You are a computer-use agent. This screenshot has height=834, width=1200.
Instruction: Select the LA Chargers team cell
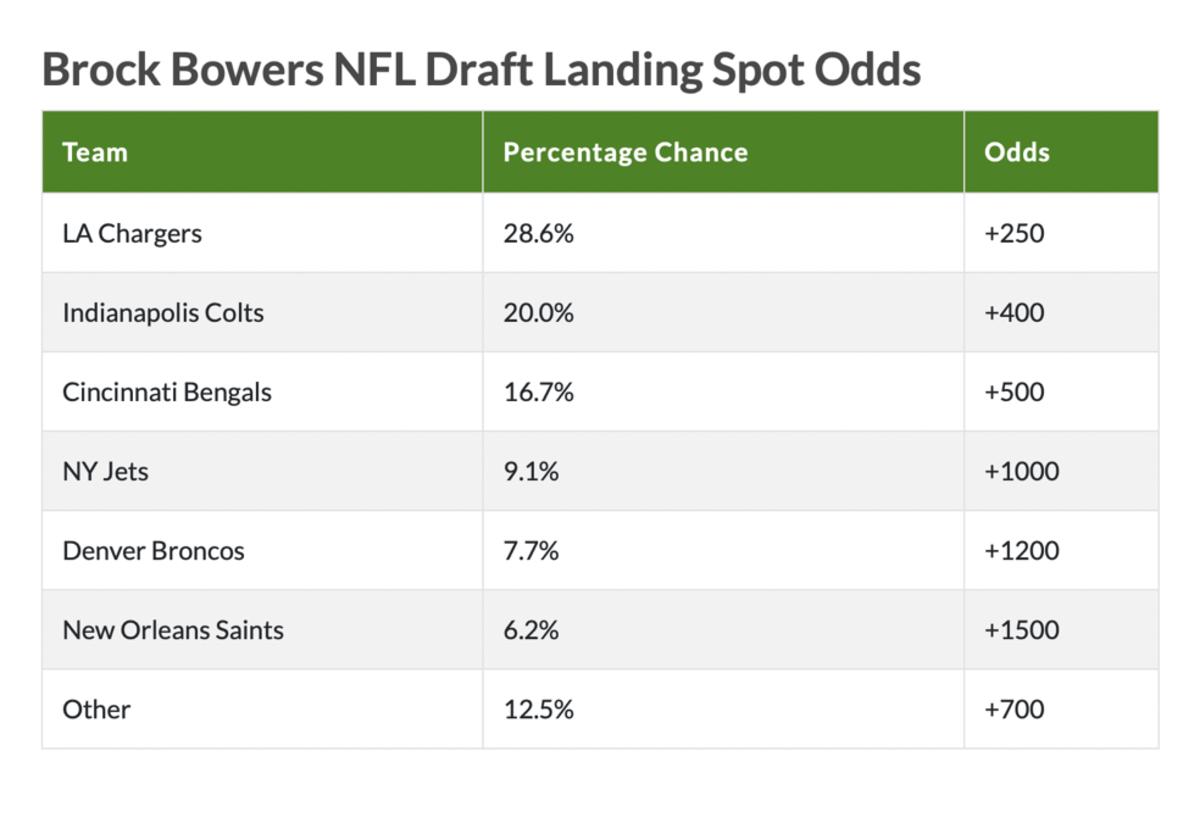point(262,233)
